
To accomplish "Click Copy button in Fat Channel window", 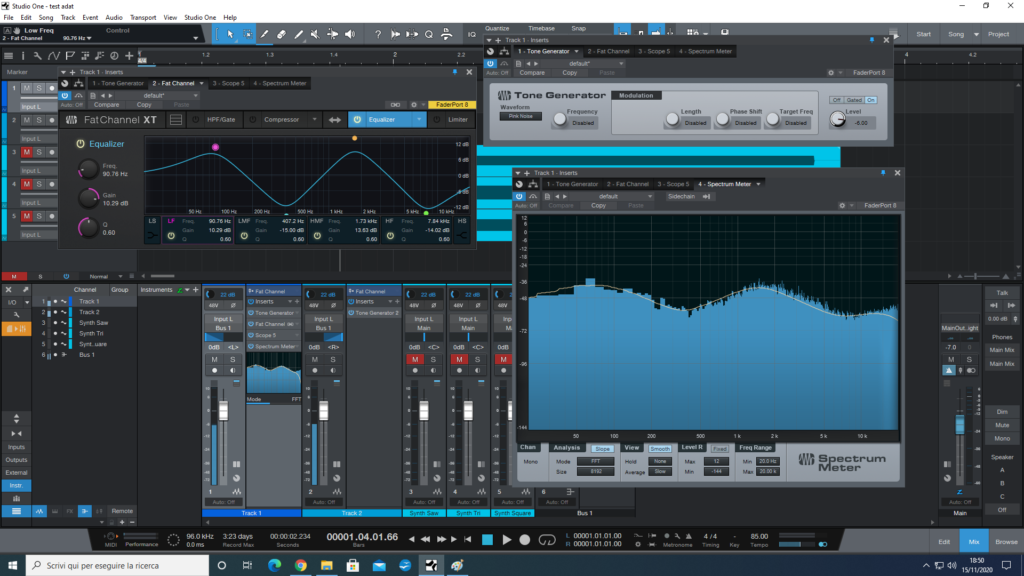I will (x=144, y=104).
